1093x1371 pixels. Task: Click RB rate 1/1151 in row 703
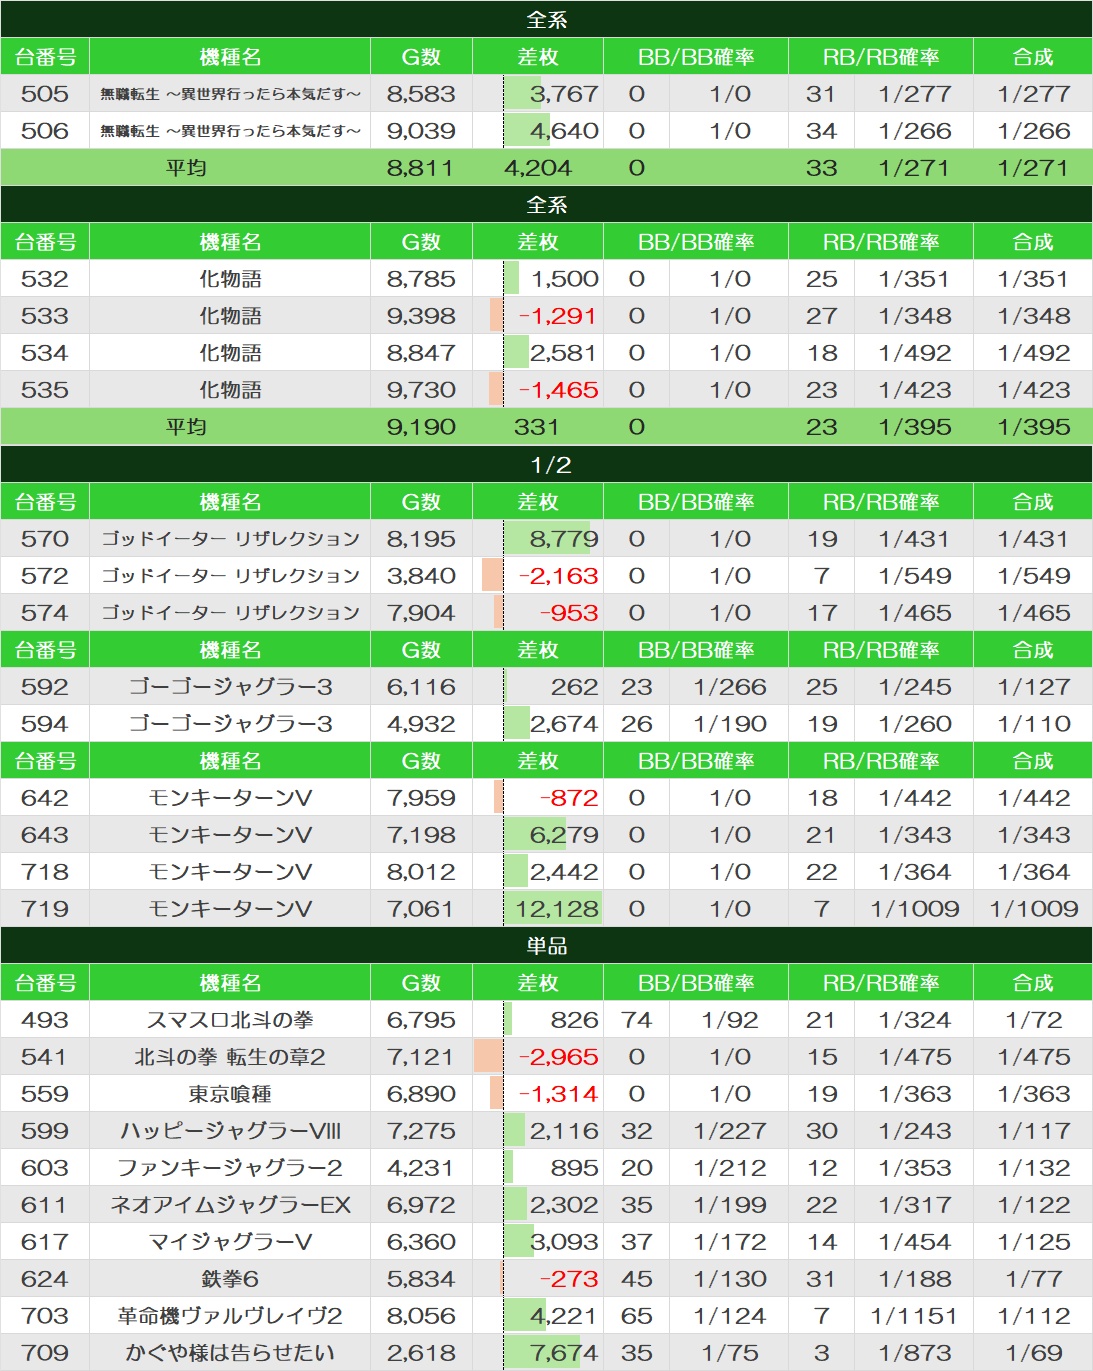point(914,1316)
